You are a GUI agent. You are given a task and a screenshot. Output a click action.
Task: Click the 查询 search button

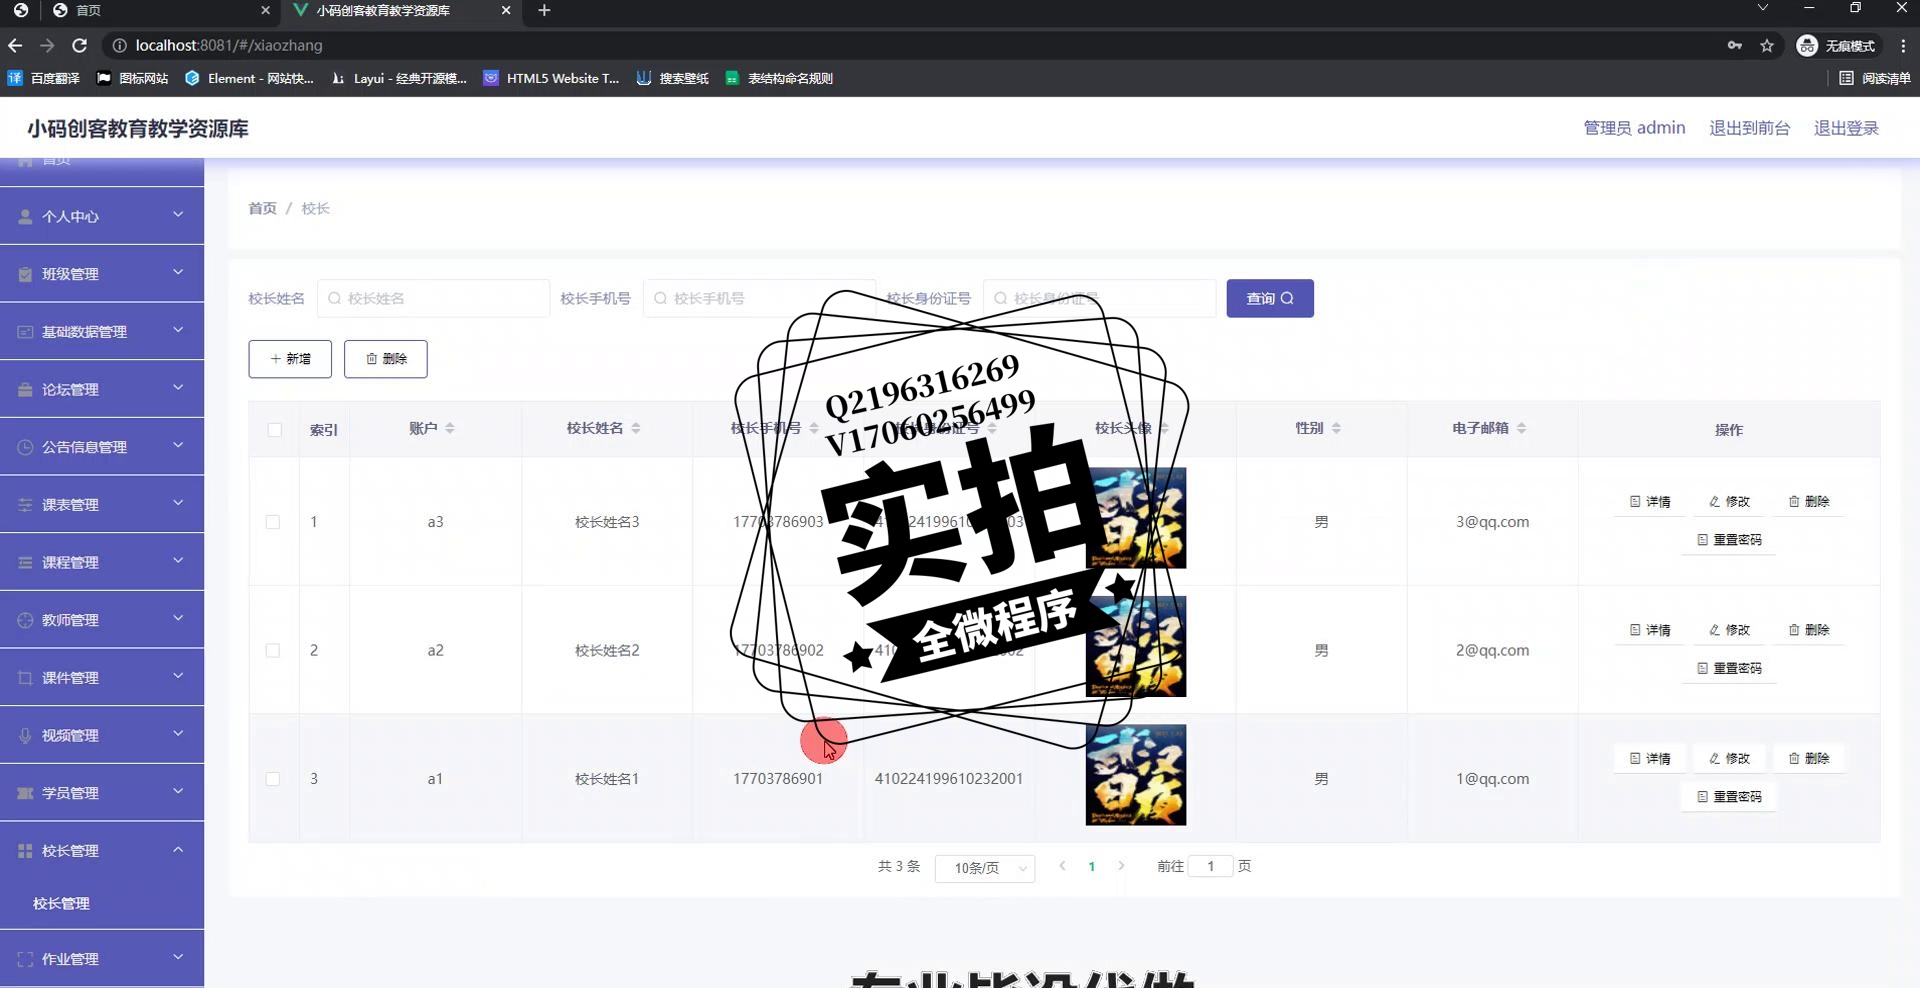tap(1270, 298)
